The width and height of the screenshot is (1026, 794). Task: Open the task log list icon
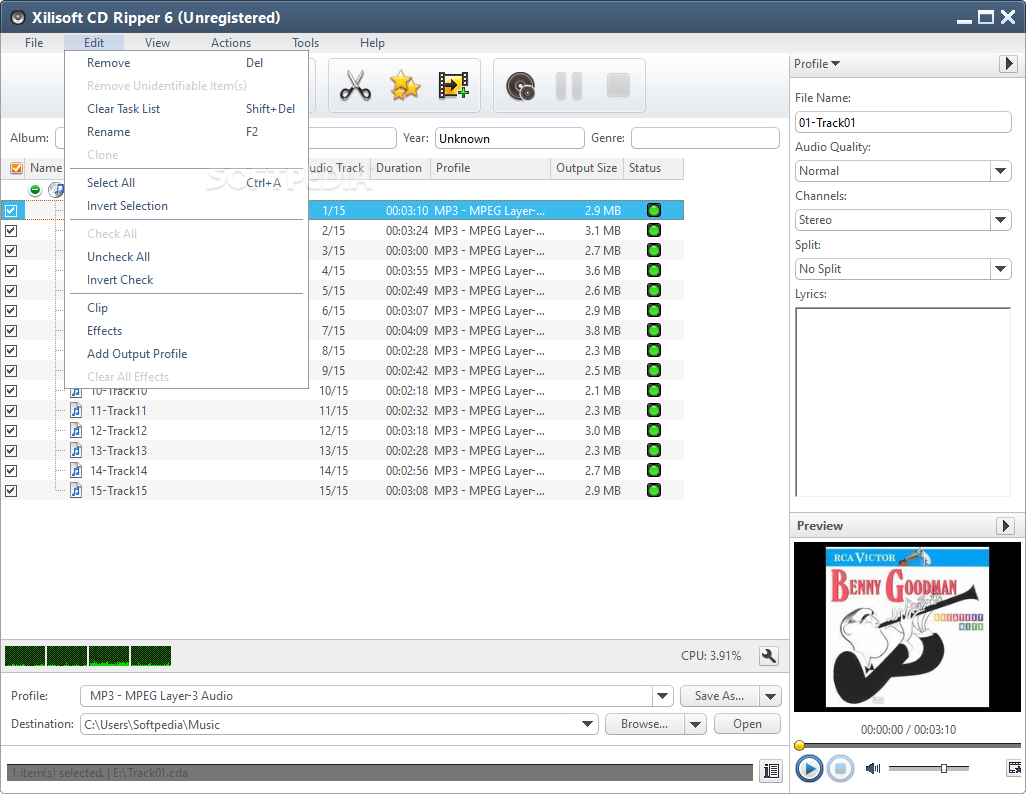[771, 771]
